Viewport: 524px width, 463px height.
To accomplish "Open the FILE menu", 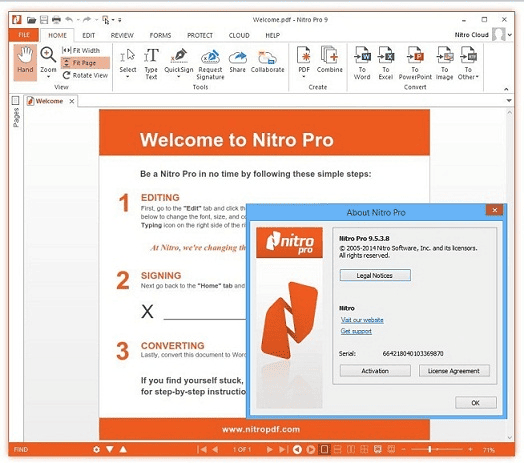I will coord(24,35).
